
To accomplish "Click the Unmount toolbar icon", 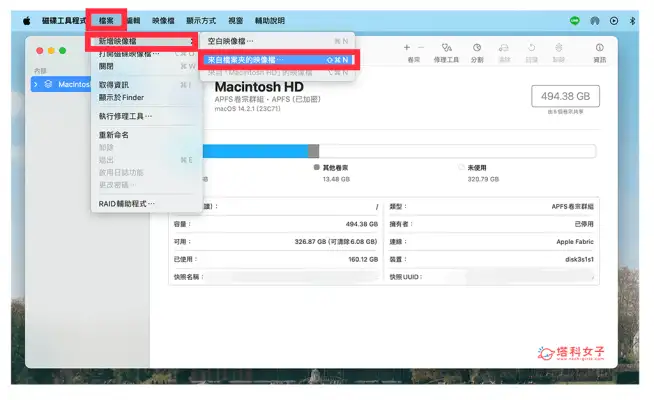I will point(558,48).
